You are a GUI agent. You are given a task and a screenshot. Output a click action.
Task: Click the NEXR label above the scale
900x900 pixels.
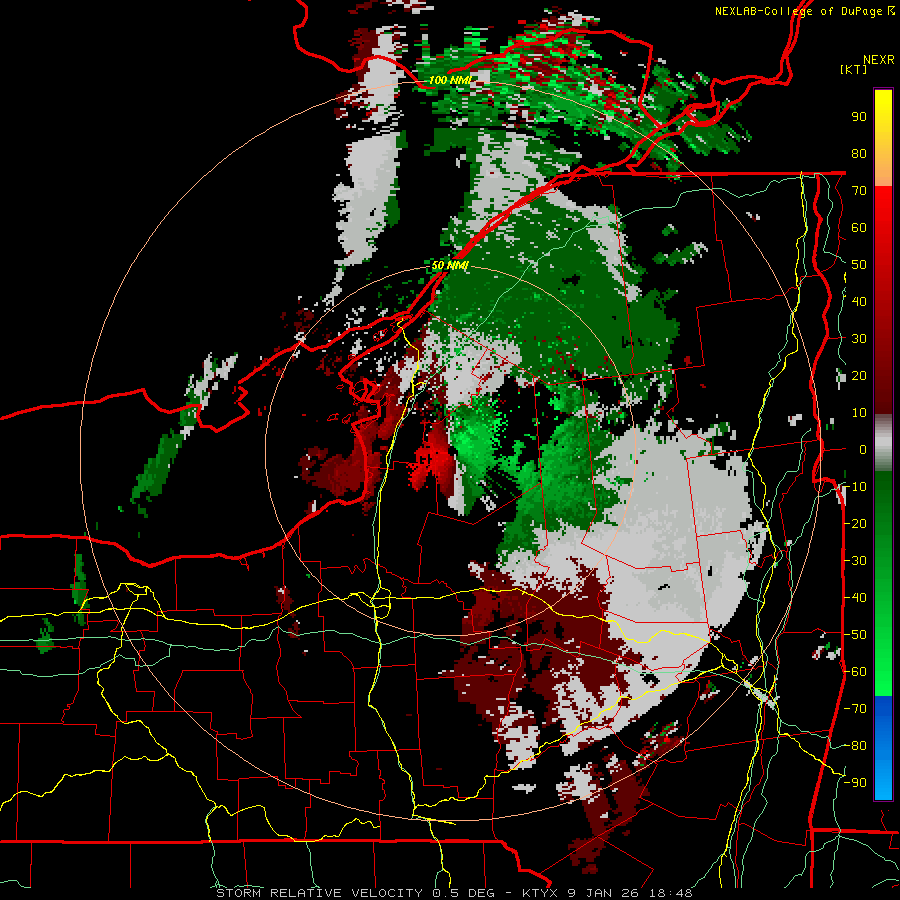tap(879, 60)
